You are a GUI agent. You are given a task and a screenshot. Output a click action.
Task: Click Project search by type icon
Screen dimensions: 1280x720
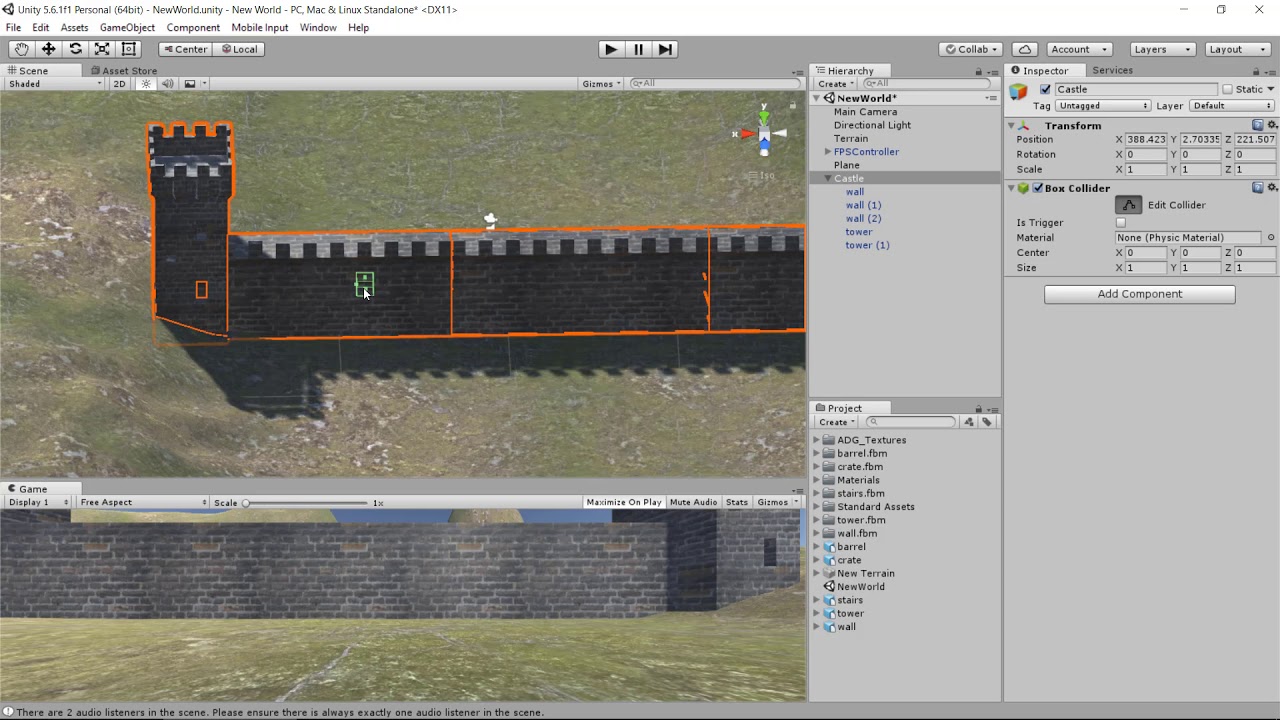click(x=968, y=422)
